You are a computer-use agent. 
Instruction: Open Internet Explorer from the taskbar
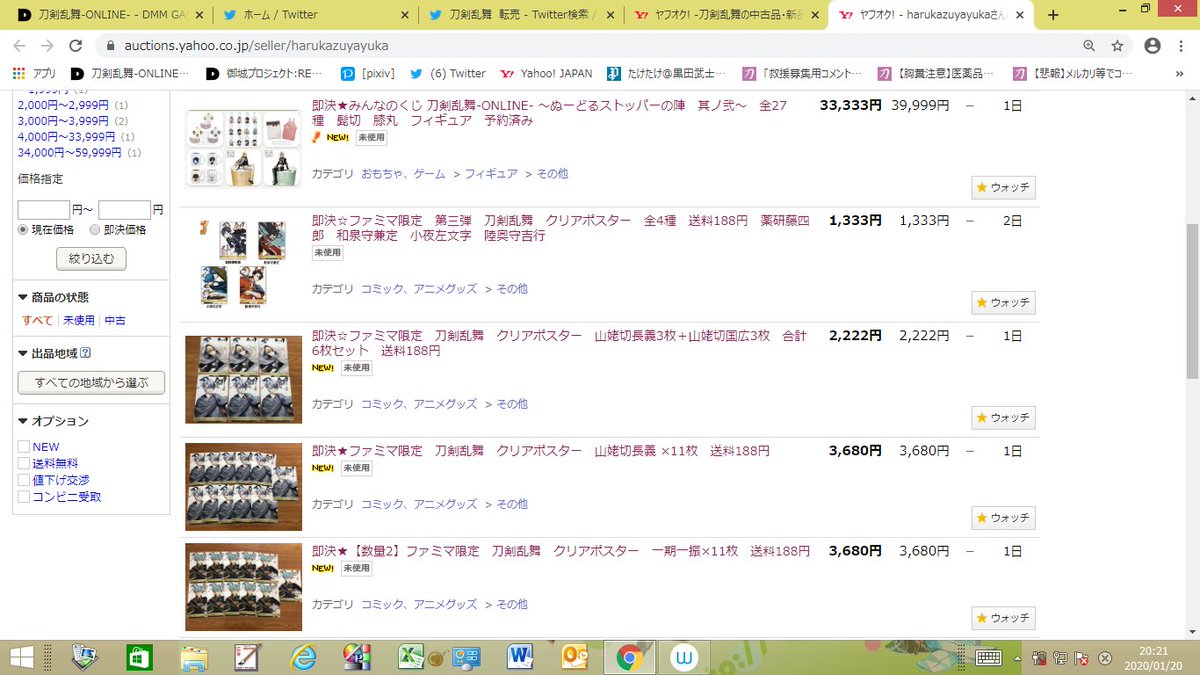[301, 657]
